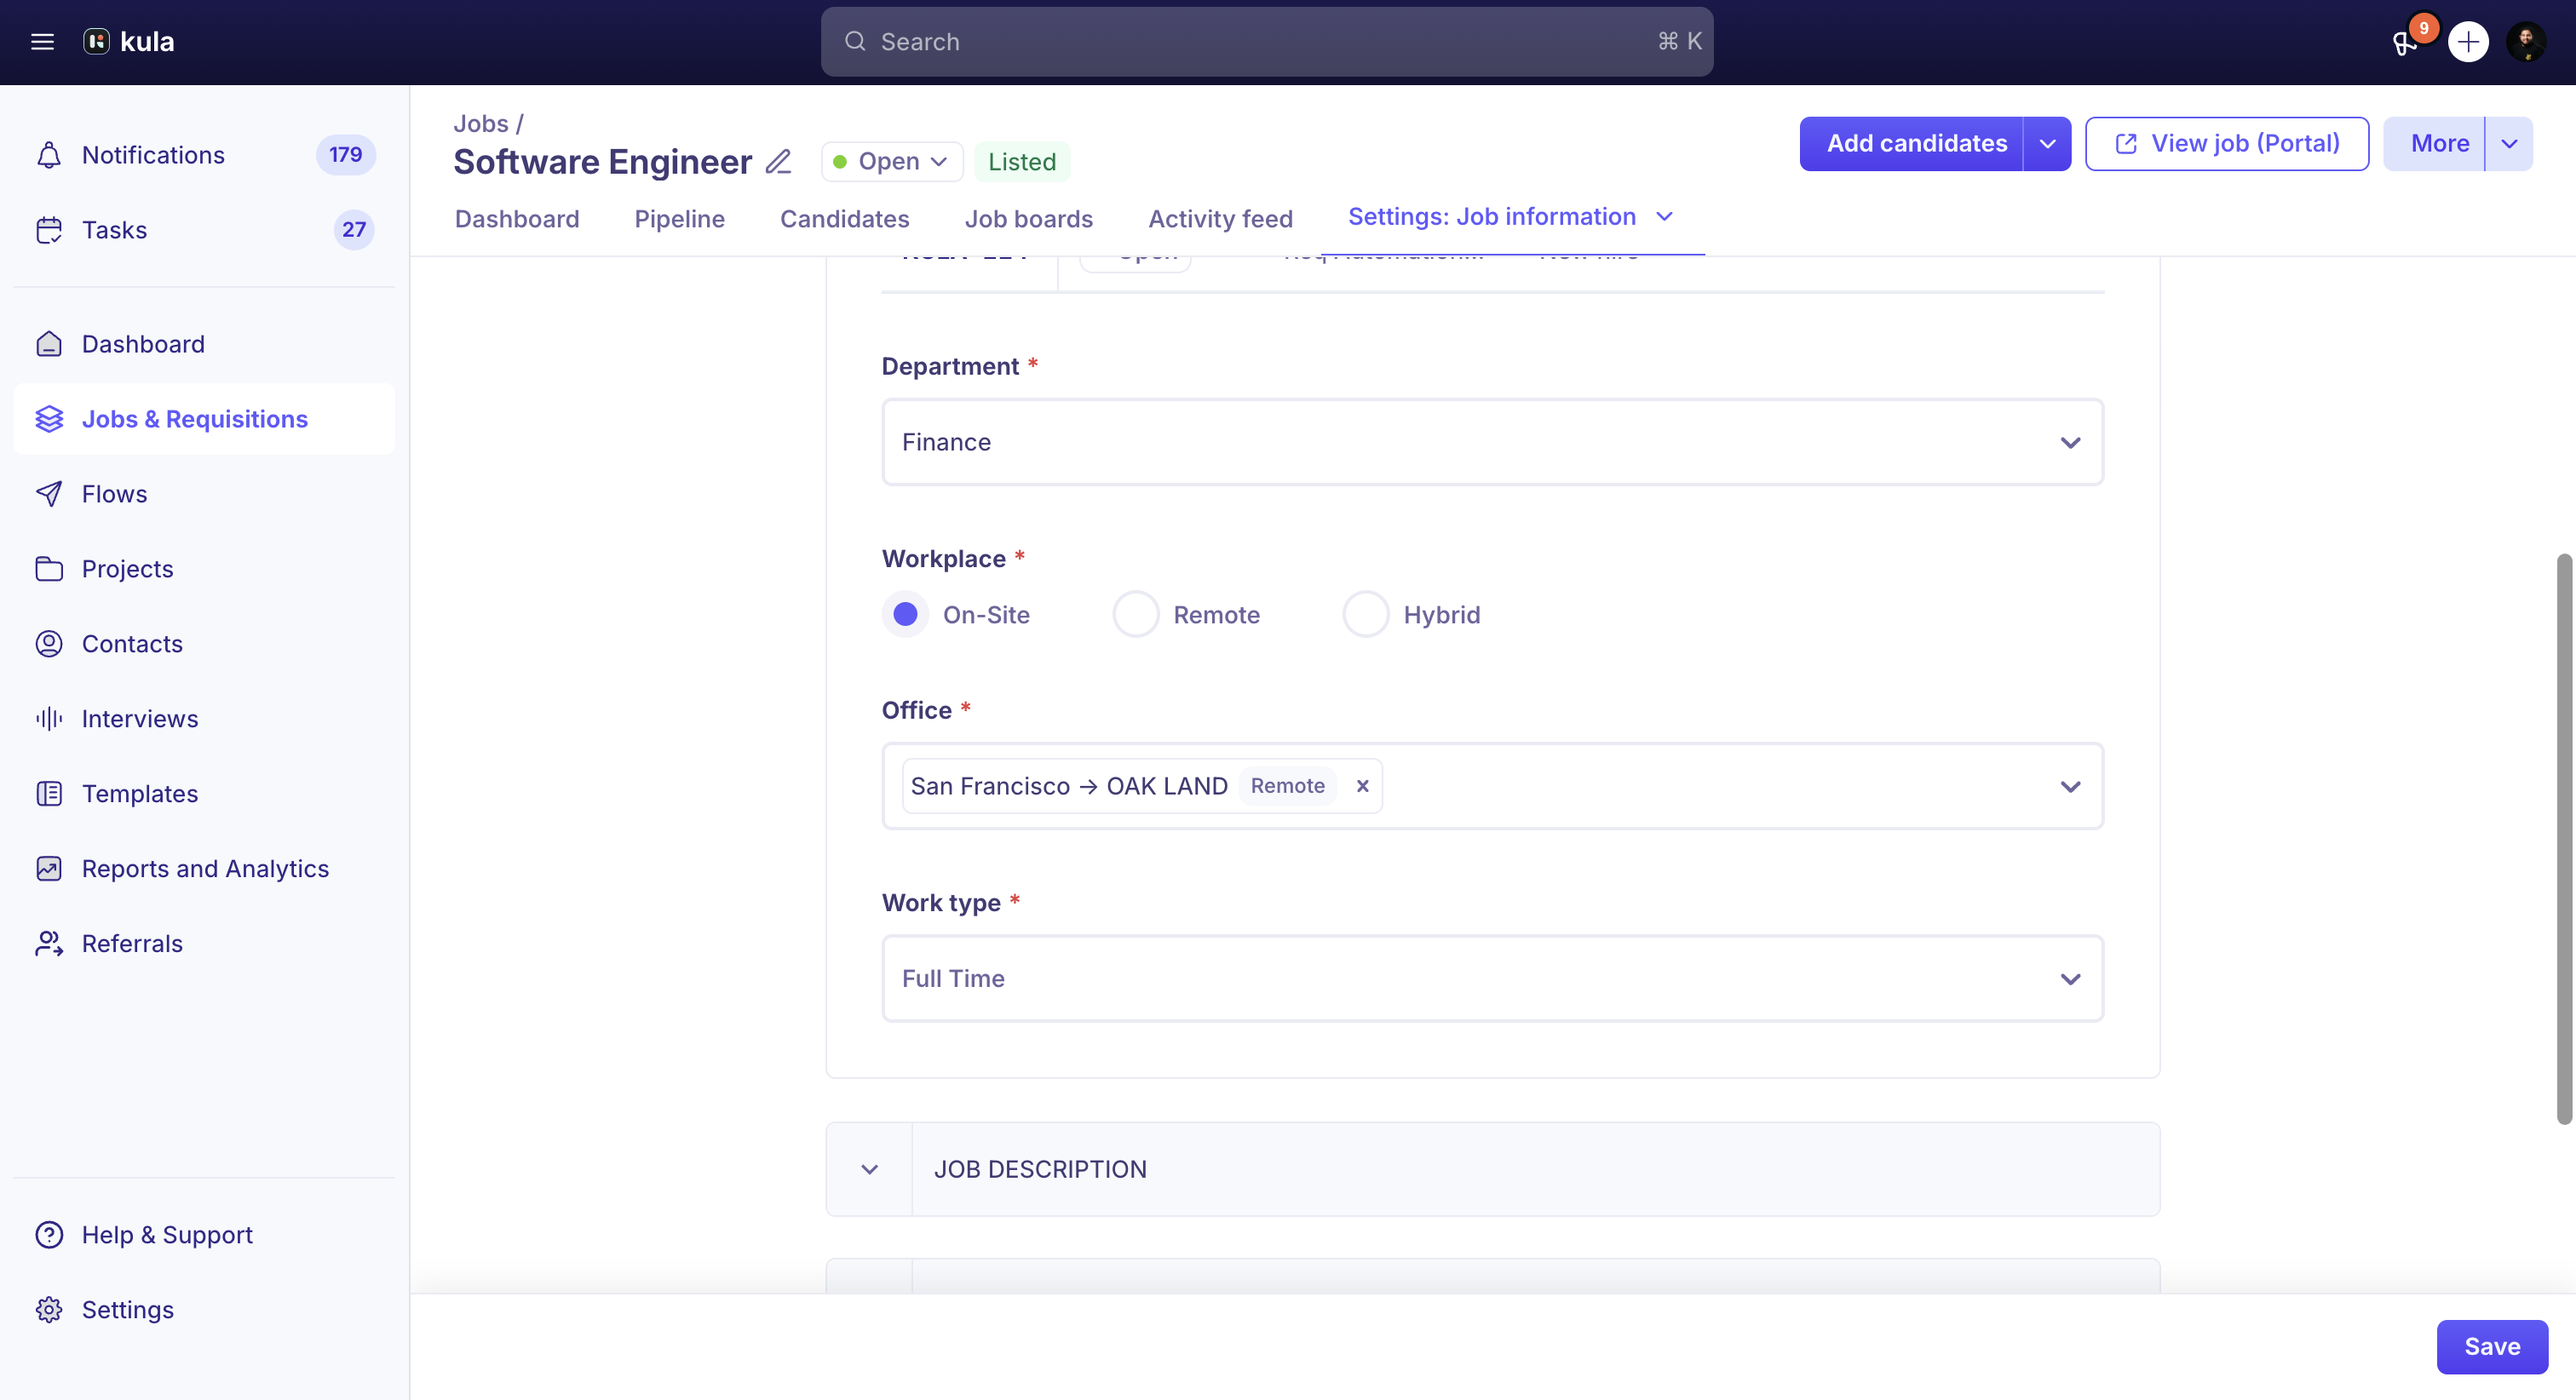Choose Hybrid as the workplace
This screenshot has height=1400, width=2576.
(1366, 614)
